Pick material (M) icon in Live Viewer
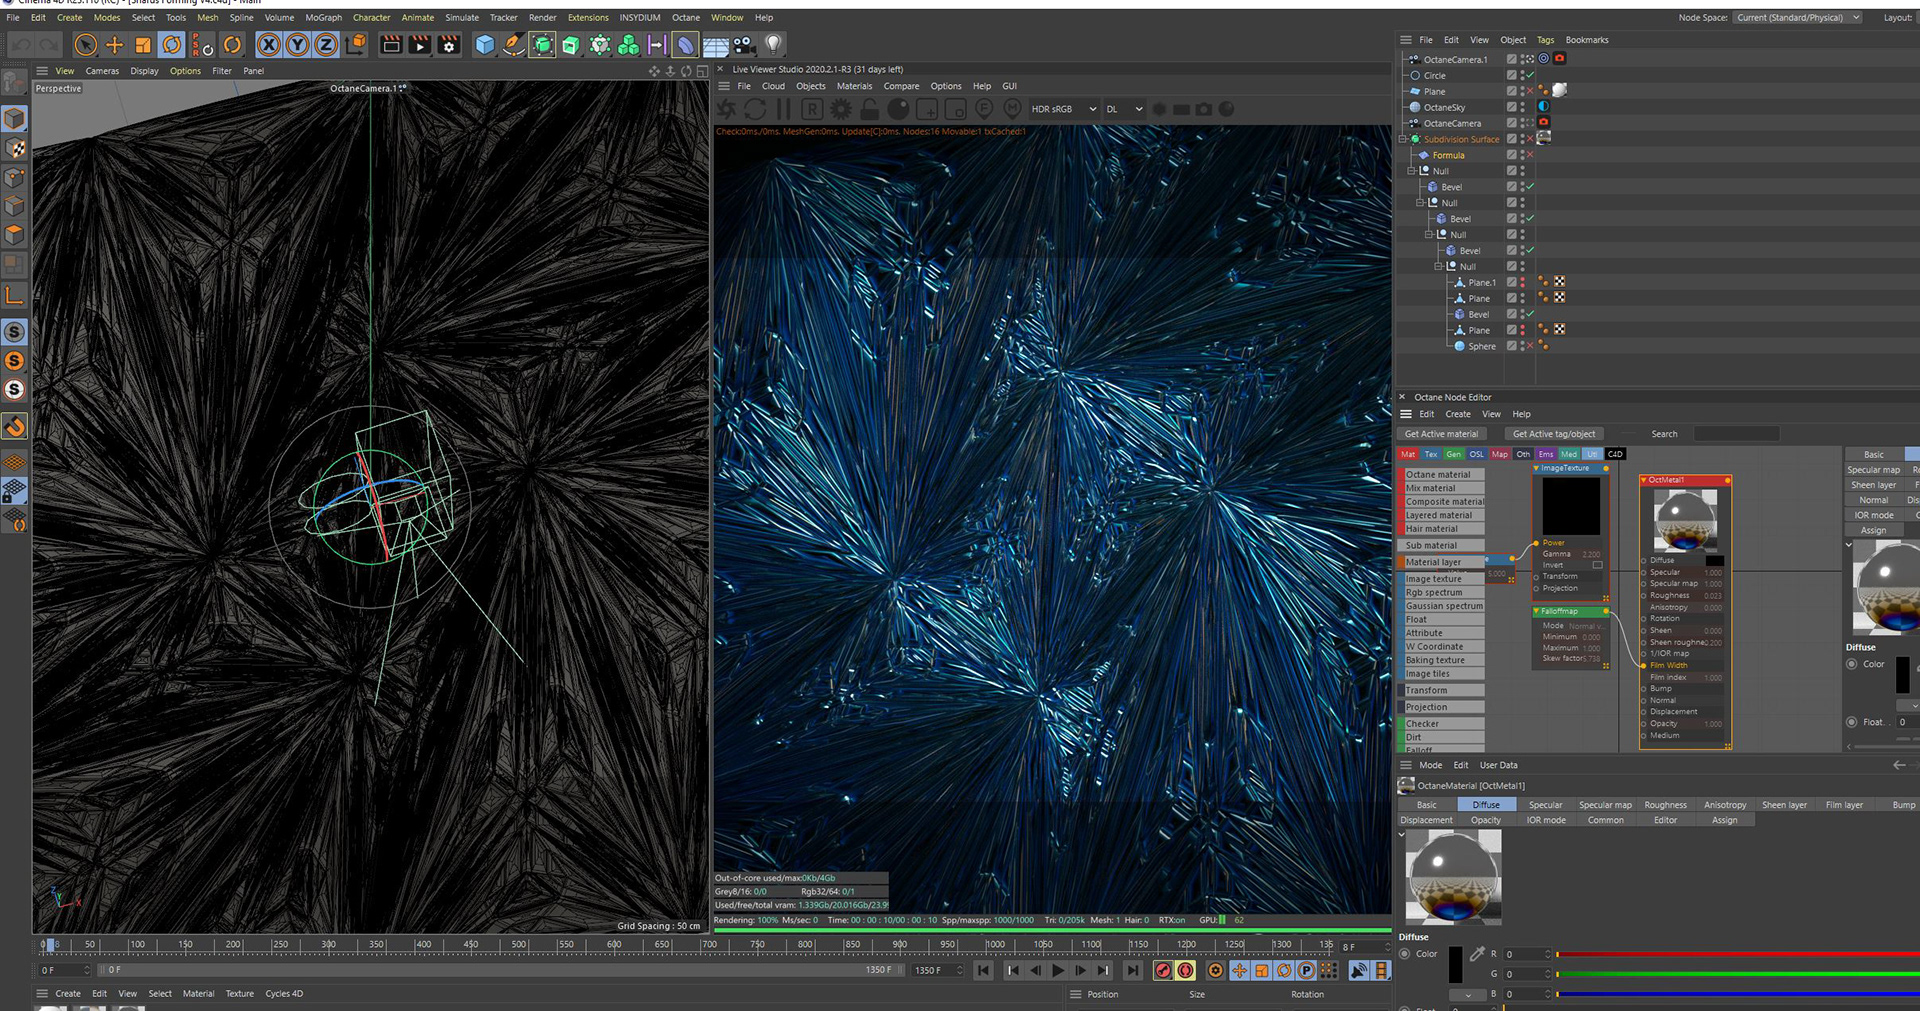Viewport: 1920px width, 1011px height. pyautogui.click(x=1012, y=109)
